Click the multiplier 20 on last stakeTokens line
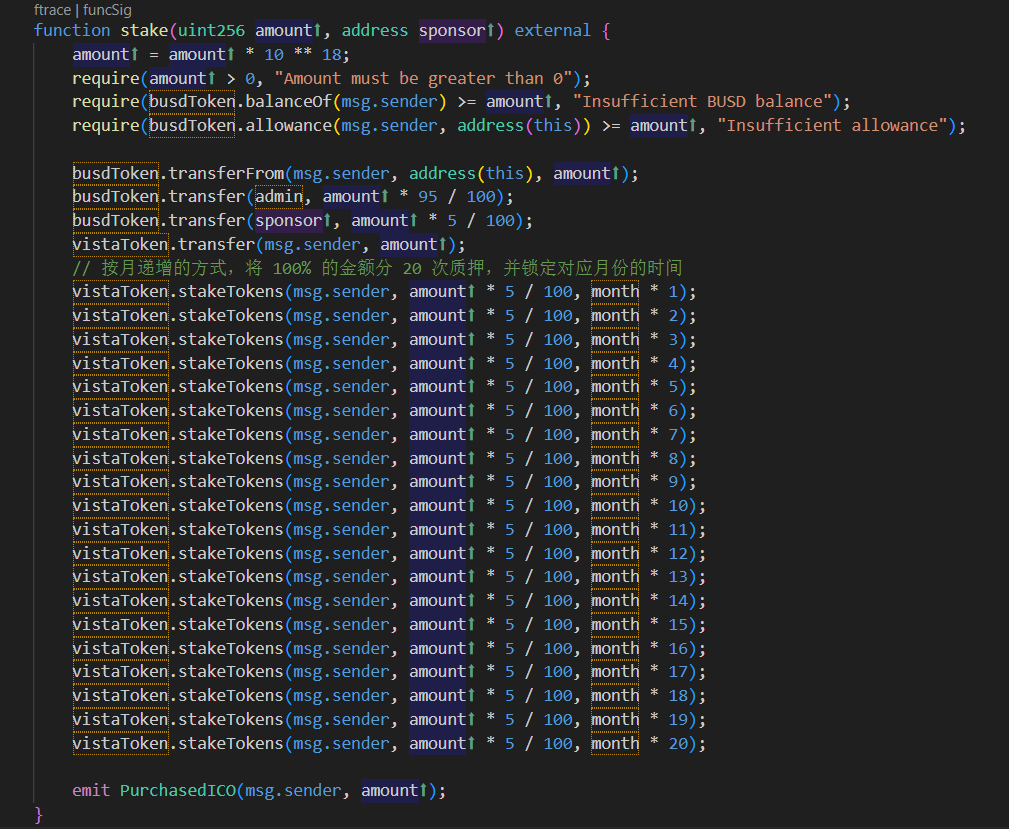1009x829 pixels. click(x=678, y=743)
